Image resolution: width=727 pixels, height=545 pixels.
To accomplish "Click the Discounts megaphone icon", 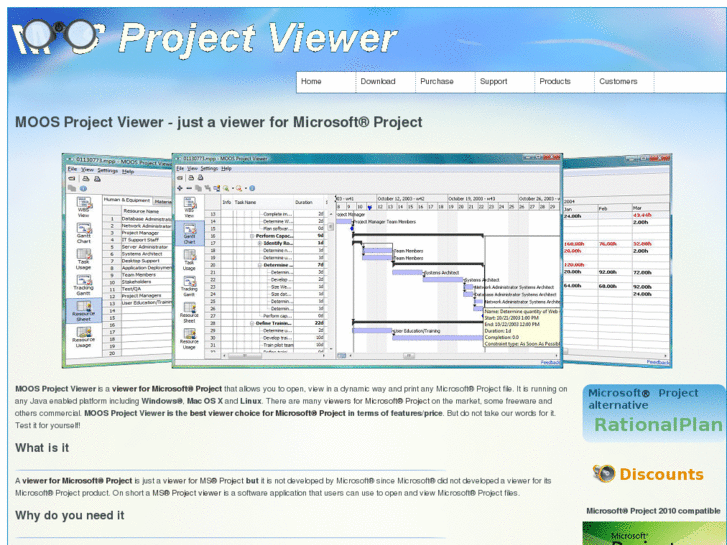I will [x=604, y=474].
